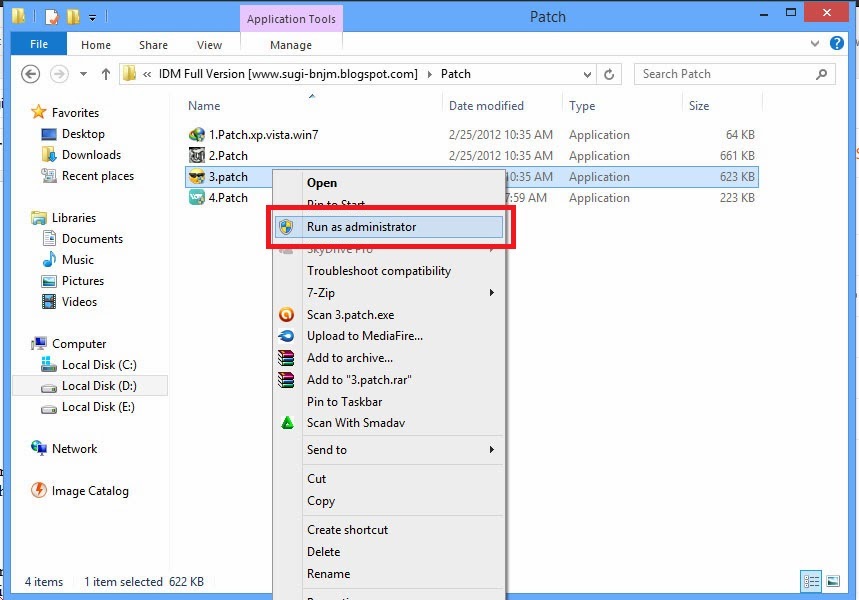Expand address bar history dropdown
The width and height of the screenshot is (859, 600).
click(x=587, y=74)
